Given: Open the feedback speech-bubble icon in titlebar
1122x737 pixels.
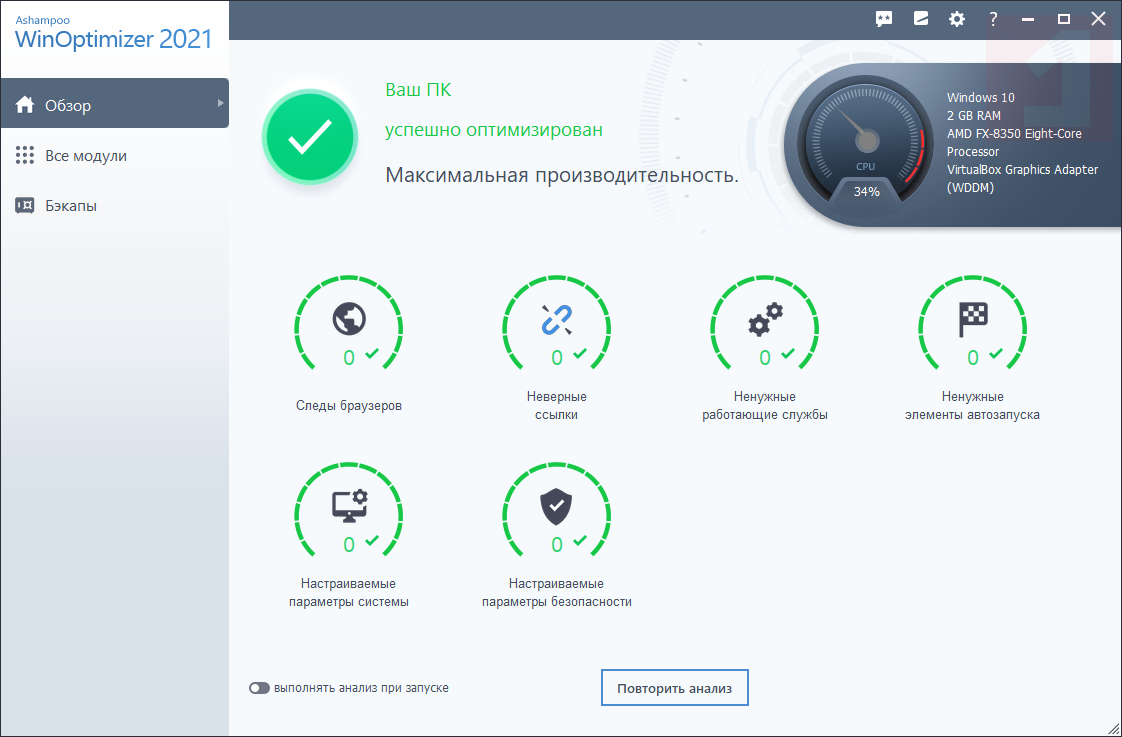Looking at the screenshot, I should click(883, 18).
